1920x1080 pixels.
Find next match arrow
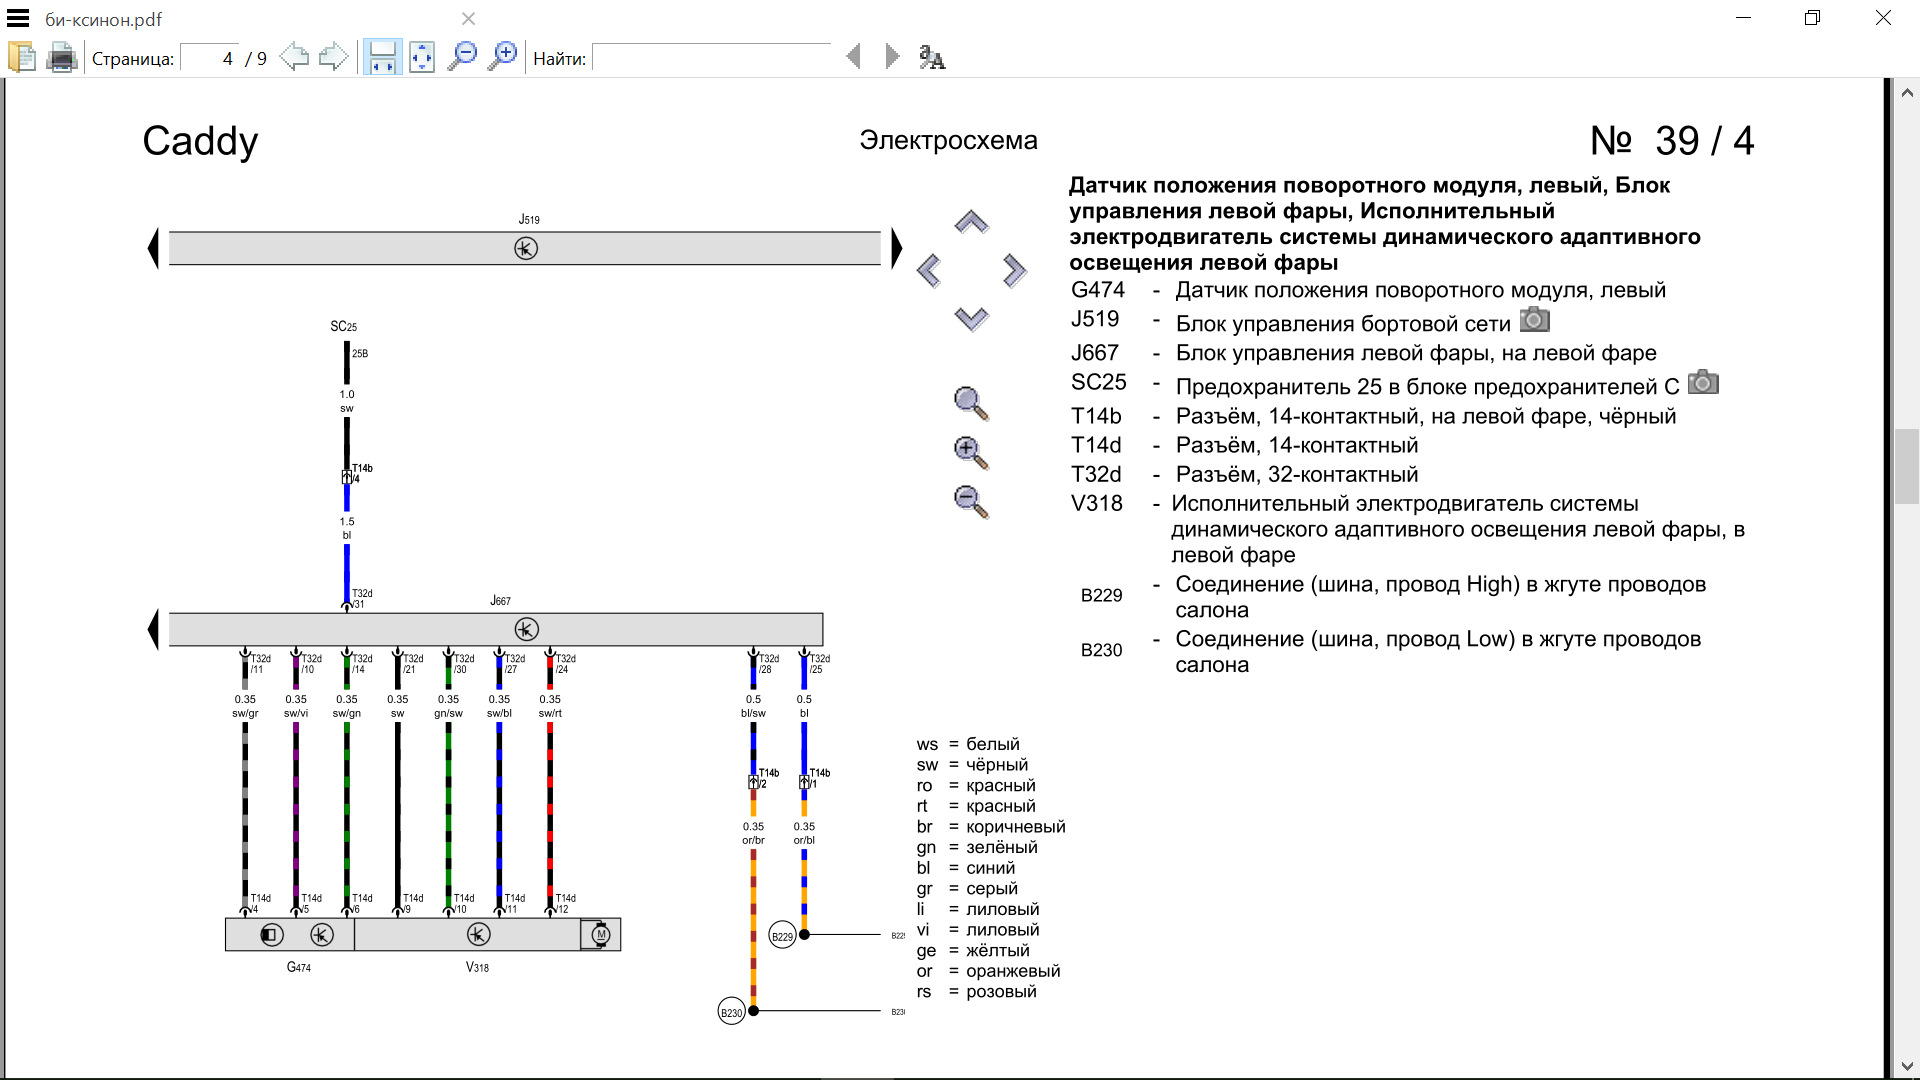892,57
